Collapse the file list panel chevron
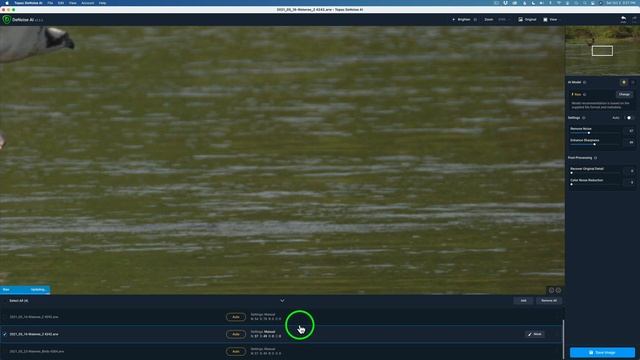 pyautogui.click(x=282, y=300)
